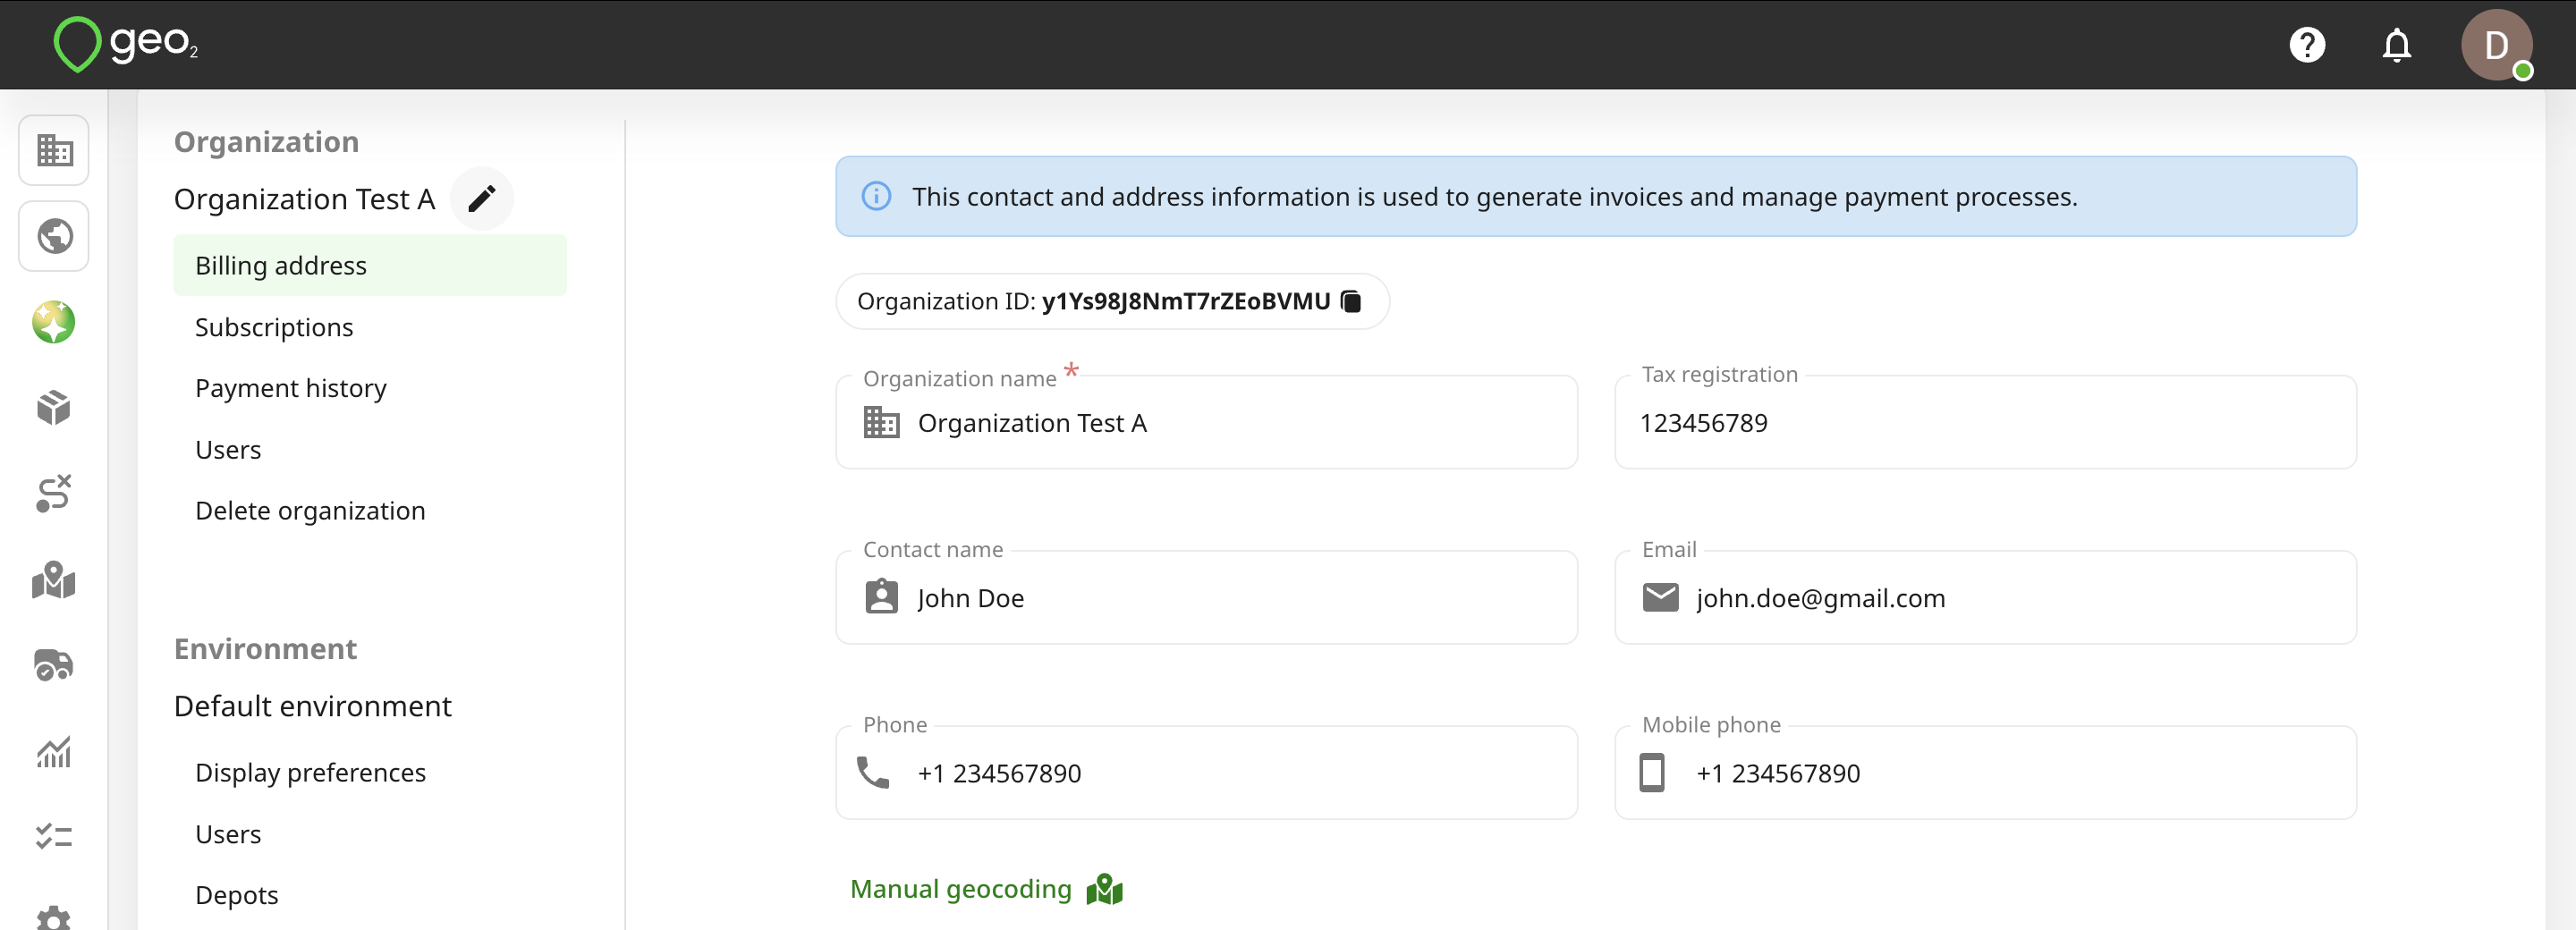This screenshot has height=930, width=2576.
Task: Open Subscriptions section
Action: 274,327
